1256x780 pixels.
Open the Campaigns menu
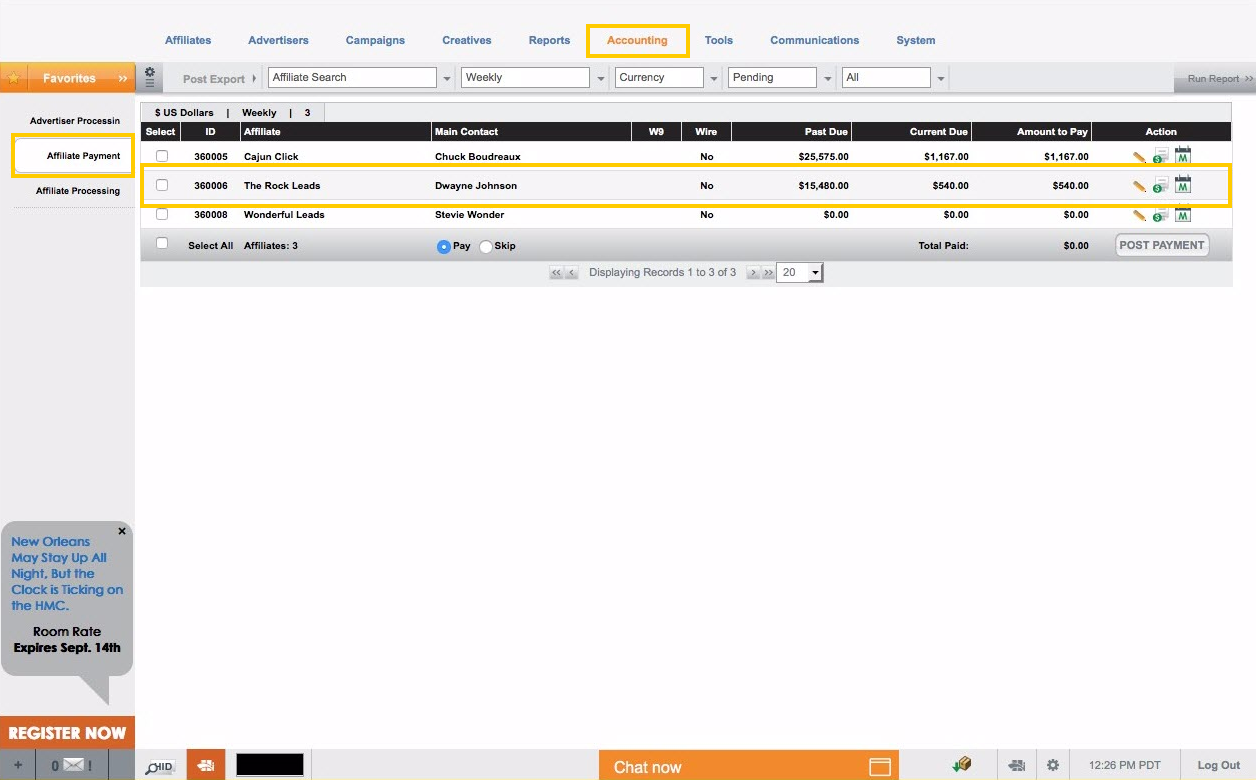375,40
